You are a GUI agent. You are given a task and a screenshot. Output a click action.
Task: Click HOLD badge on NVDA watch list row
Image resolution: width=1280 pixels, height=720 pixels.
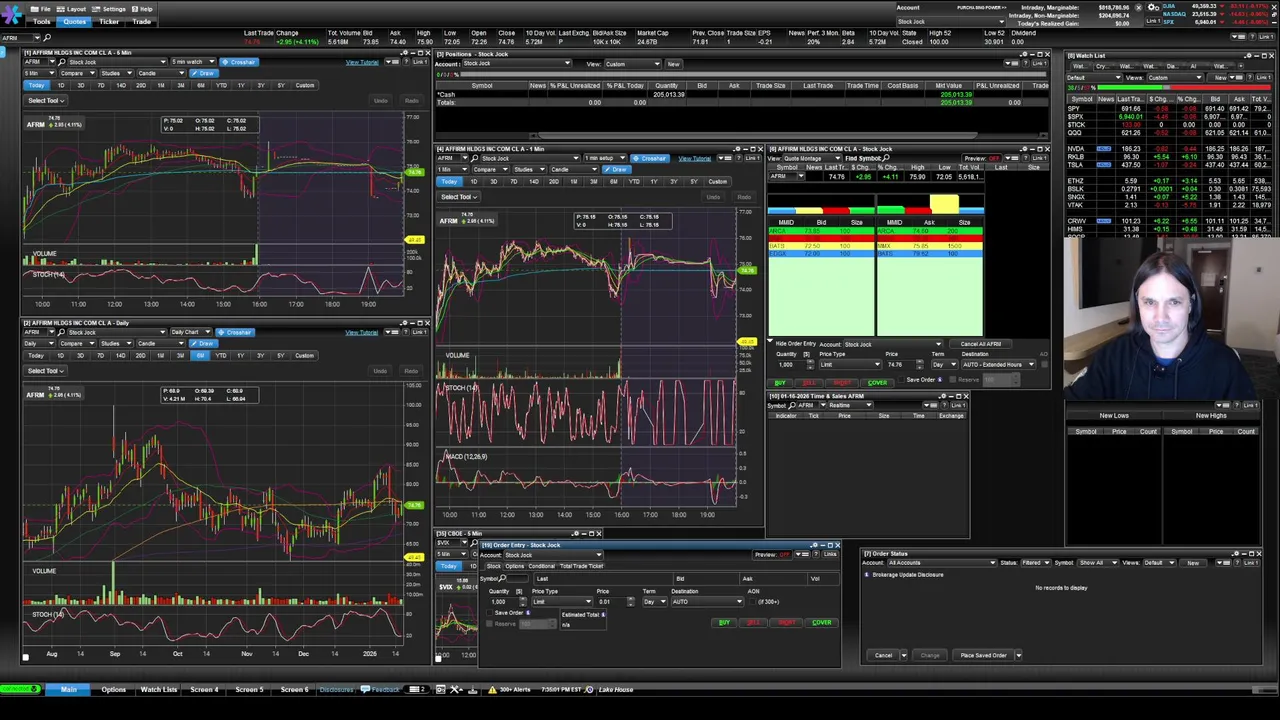[1104, 149]
